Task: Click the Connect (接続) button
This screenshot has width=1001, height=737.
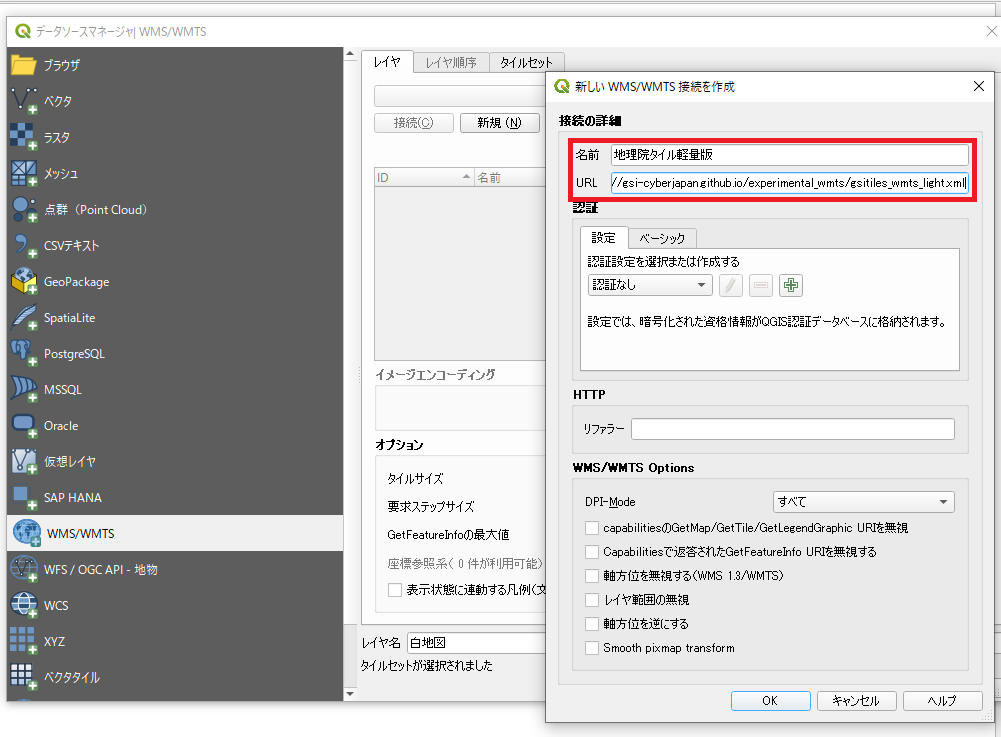Action: (x=414, y=123)
